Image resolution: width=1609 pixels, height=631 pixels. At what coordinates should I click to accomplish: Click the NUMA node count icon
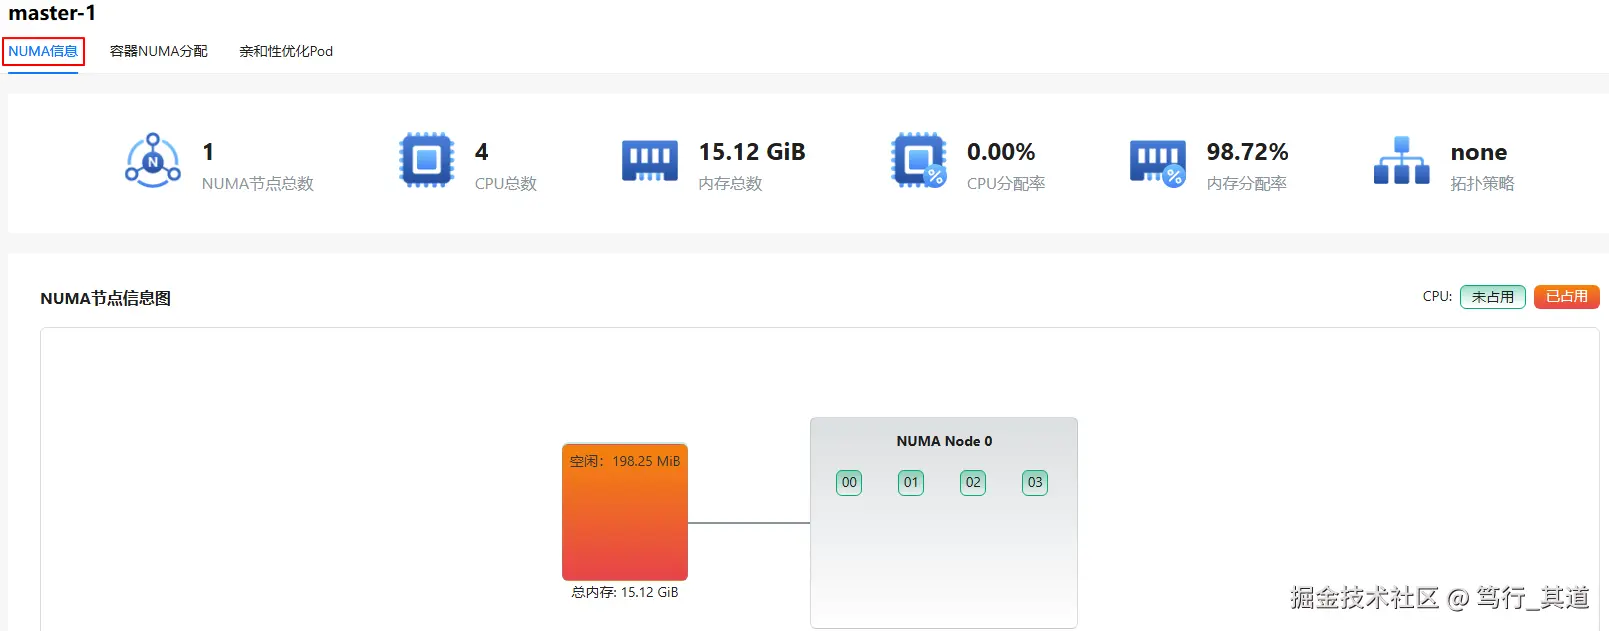pyautogui.click(x=153, y=160)
